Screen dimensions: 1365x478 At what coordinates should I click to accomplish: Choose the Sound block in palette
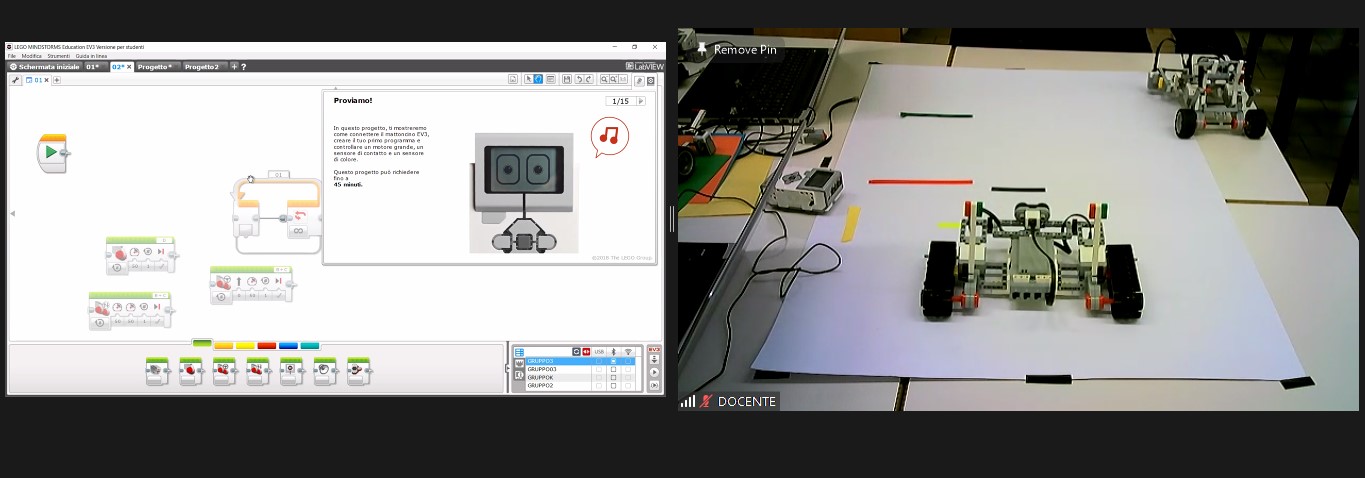325,371
